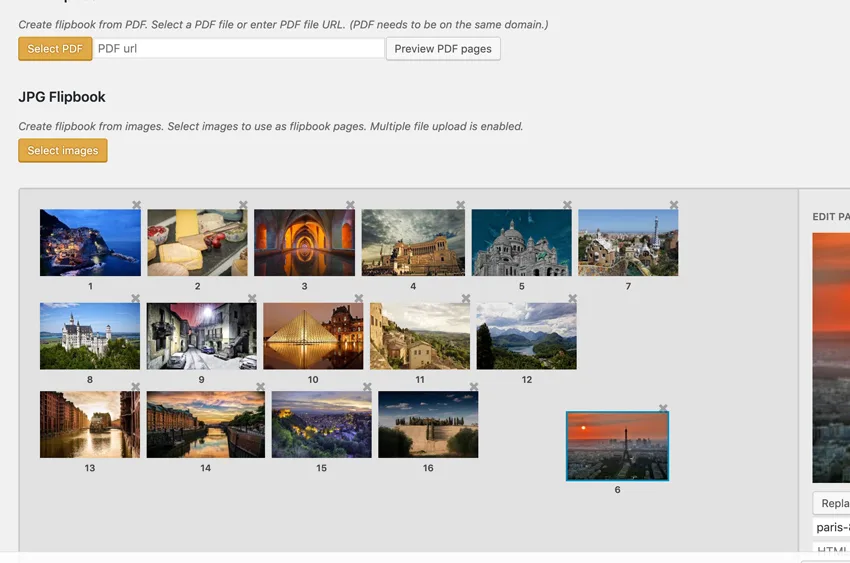This screenshot has width=850, height=563.
Task: Remove page 9 using its X icon
Action: (x=252, y=298)
